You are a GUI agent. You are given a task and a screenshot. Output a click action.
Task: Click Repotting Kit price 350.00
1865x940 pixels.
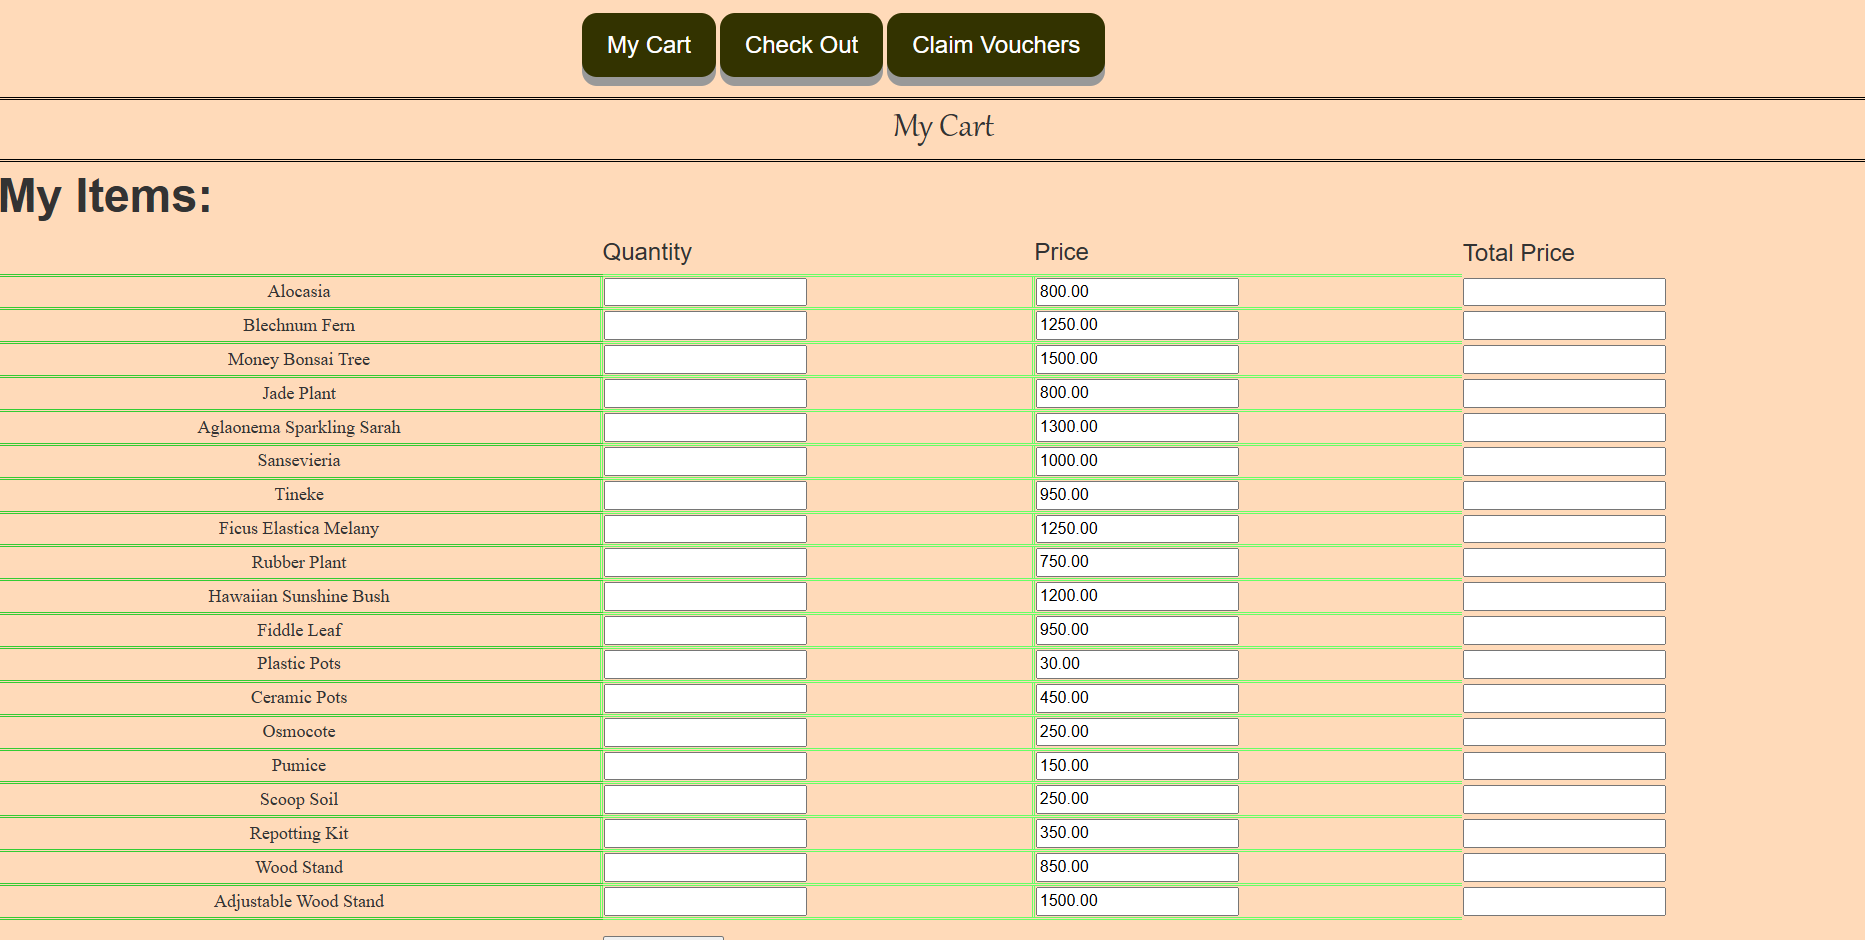pyautogui.click(x=1137, y=833)
